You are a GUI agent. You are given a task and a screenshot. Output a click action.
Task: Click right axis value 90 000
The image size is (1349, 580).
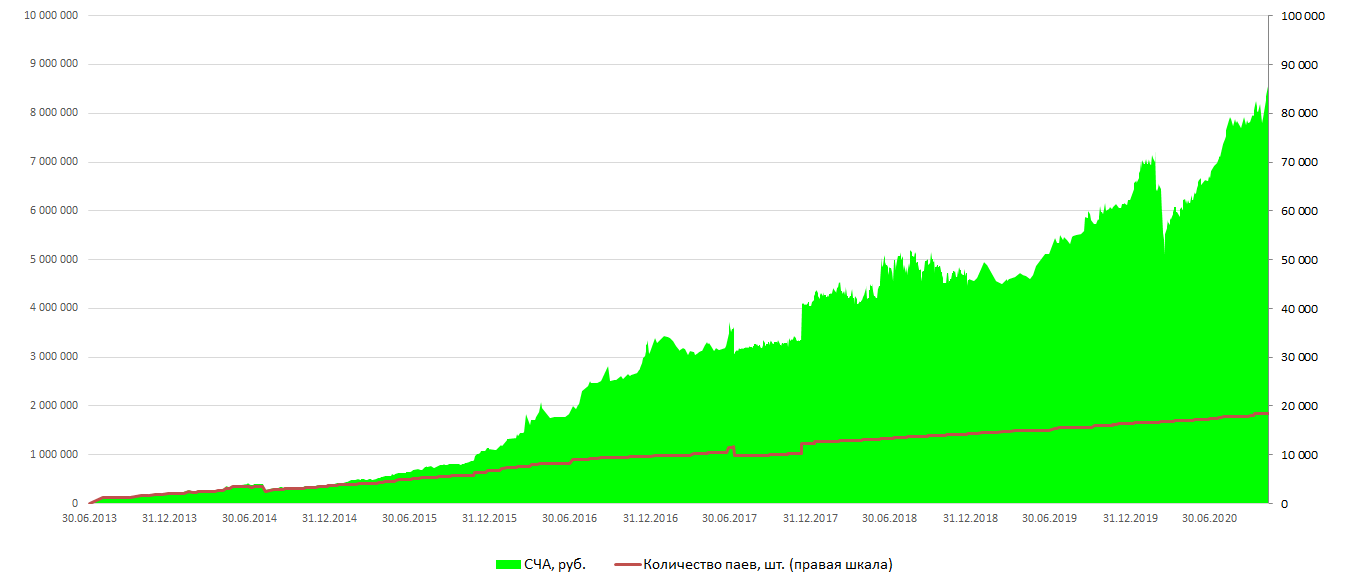click(x=1298, y=65)
